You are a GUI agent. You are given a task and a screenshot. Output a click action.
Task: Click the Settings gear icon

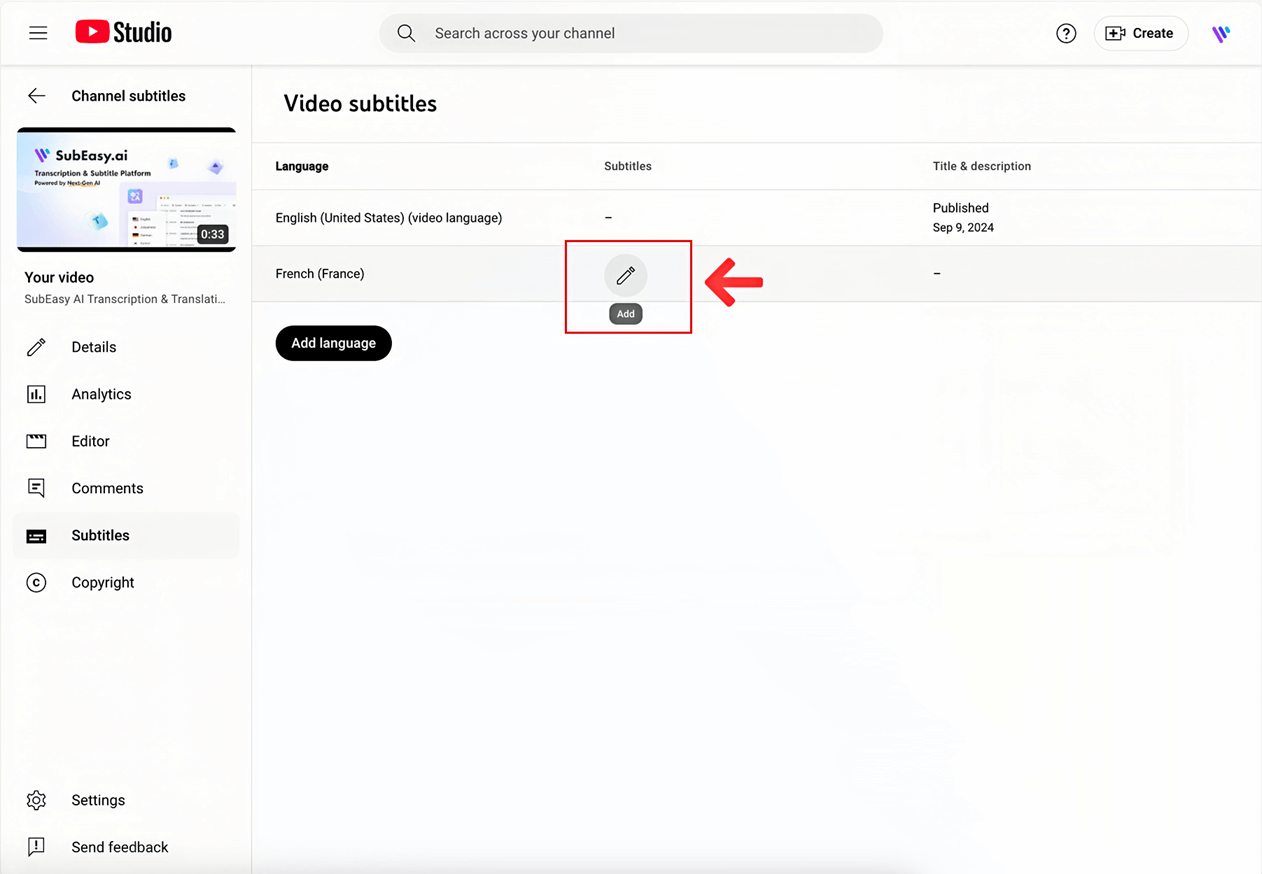pos(36,800)
